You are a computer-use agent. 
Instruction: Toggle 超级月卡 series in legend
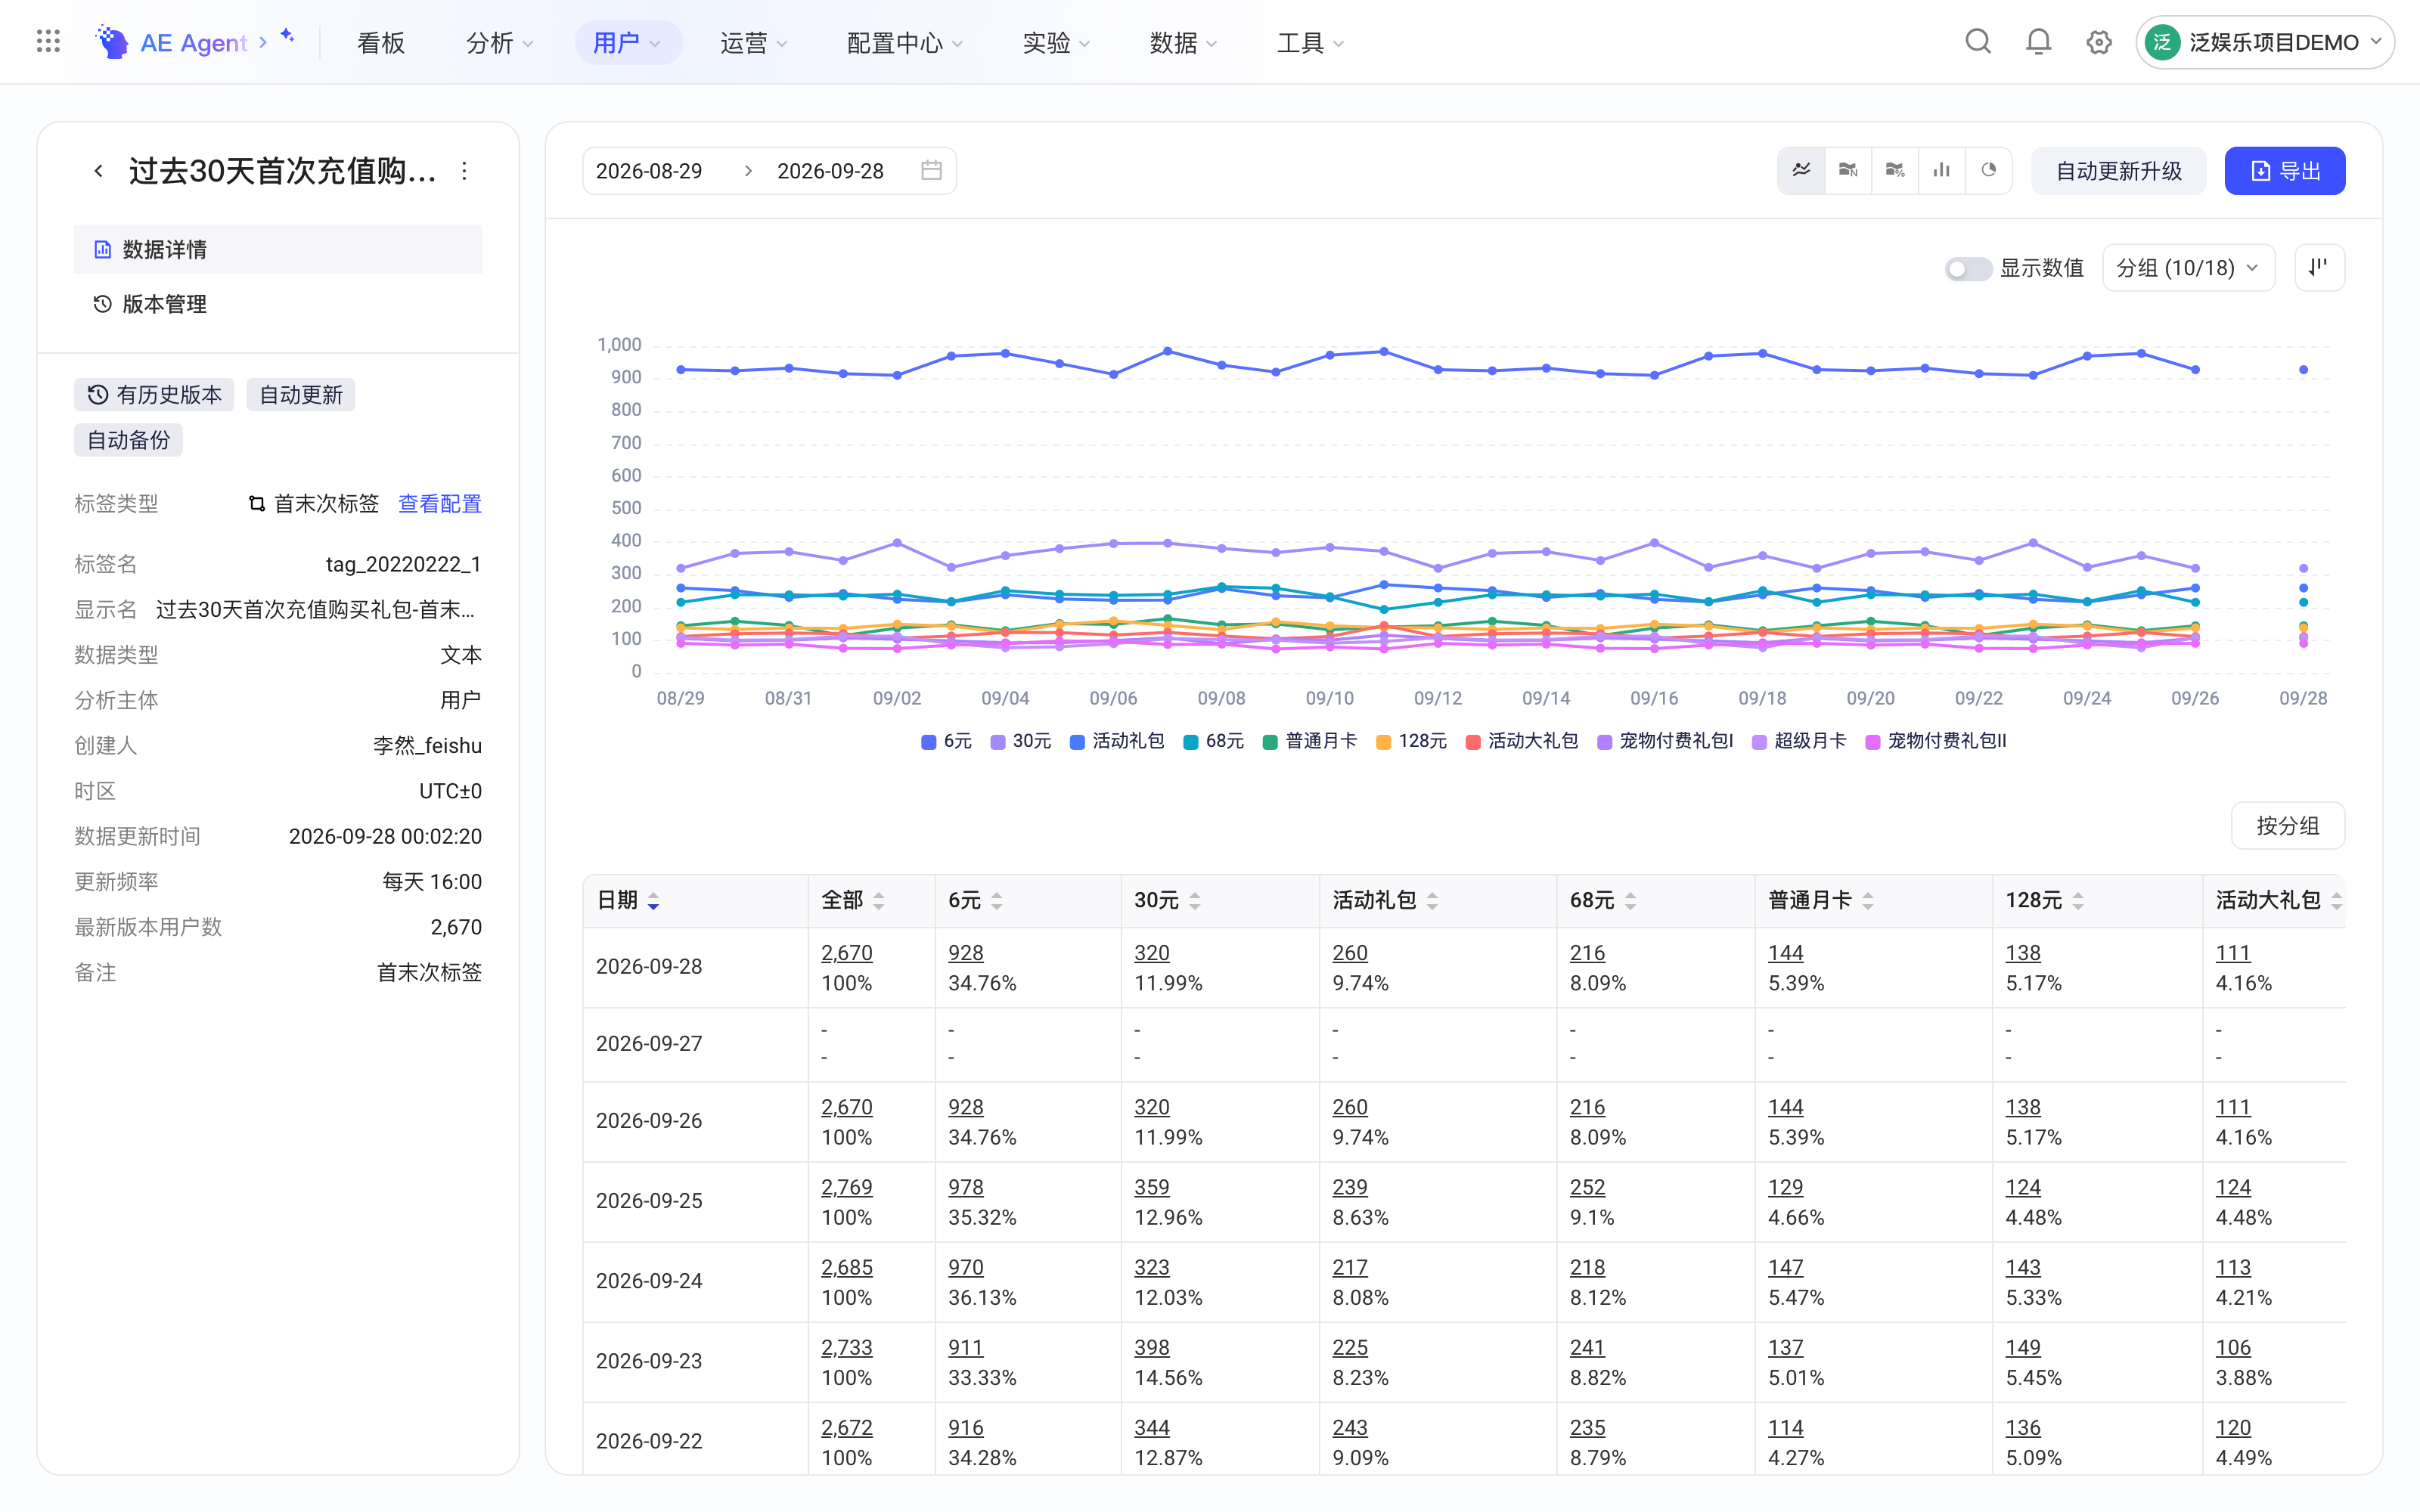click(1799, 741)
